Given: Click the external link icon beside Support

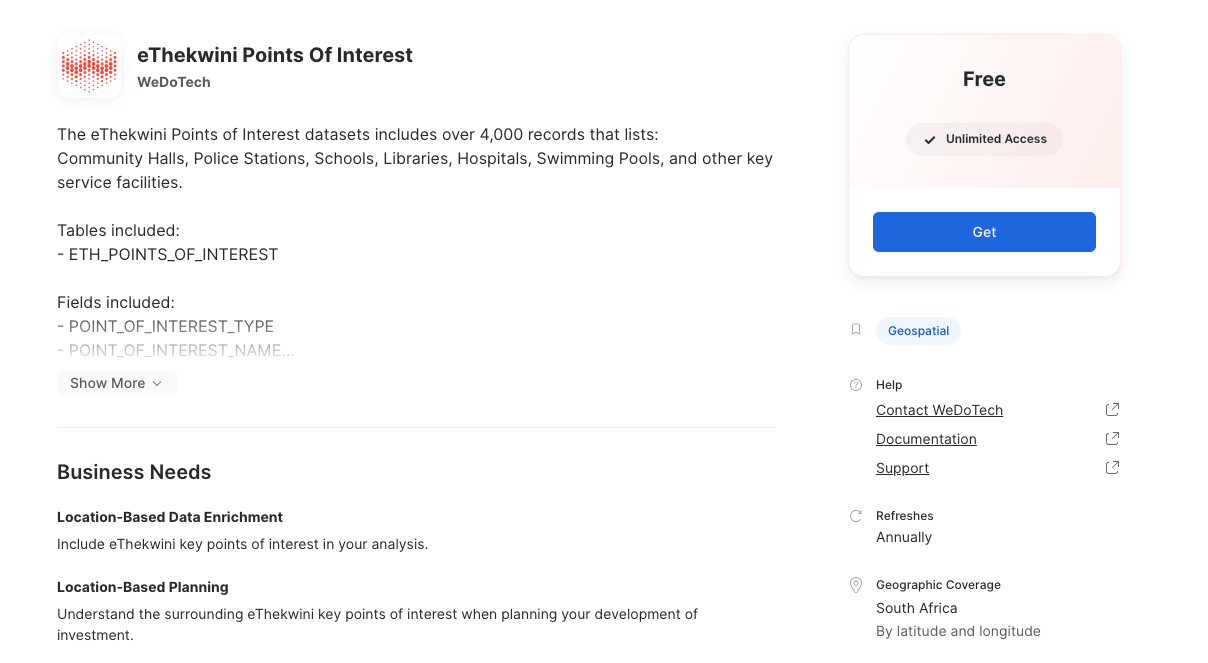Looking at the screenshot, I should pos(1112,468).
